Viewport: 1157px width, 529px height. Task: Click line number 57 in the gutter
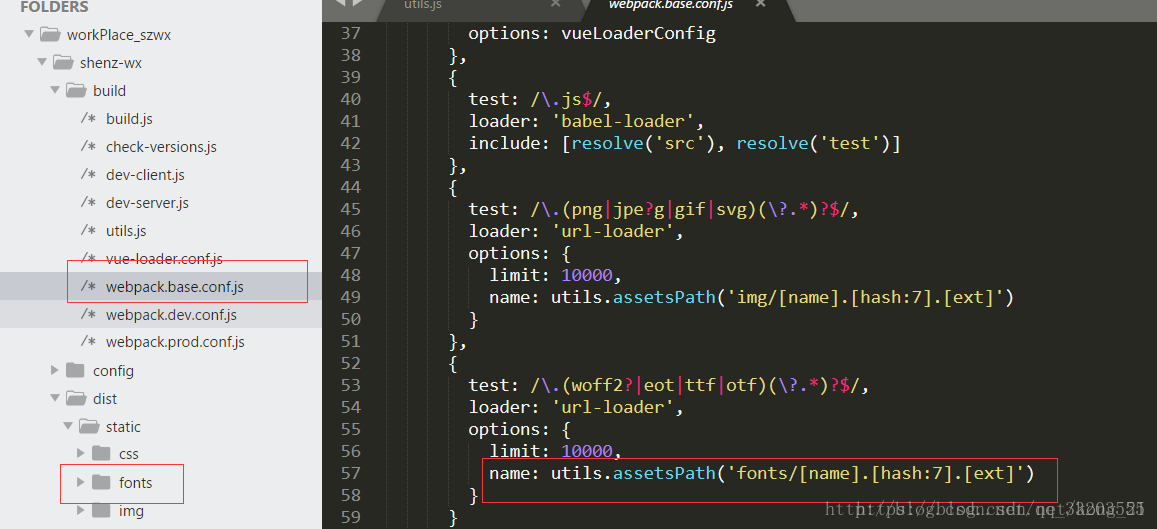(x=350, y=473)
